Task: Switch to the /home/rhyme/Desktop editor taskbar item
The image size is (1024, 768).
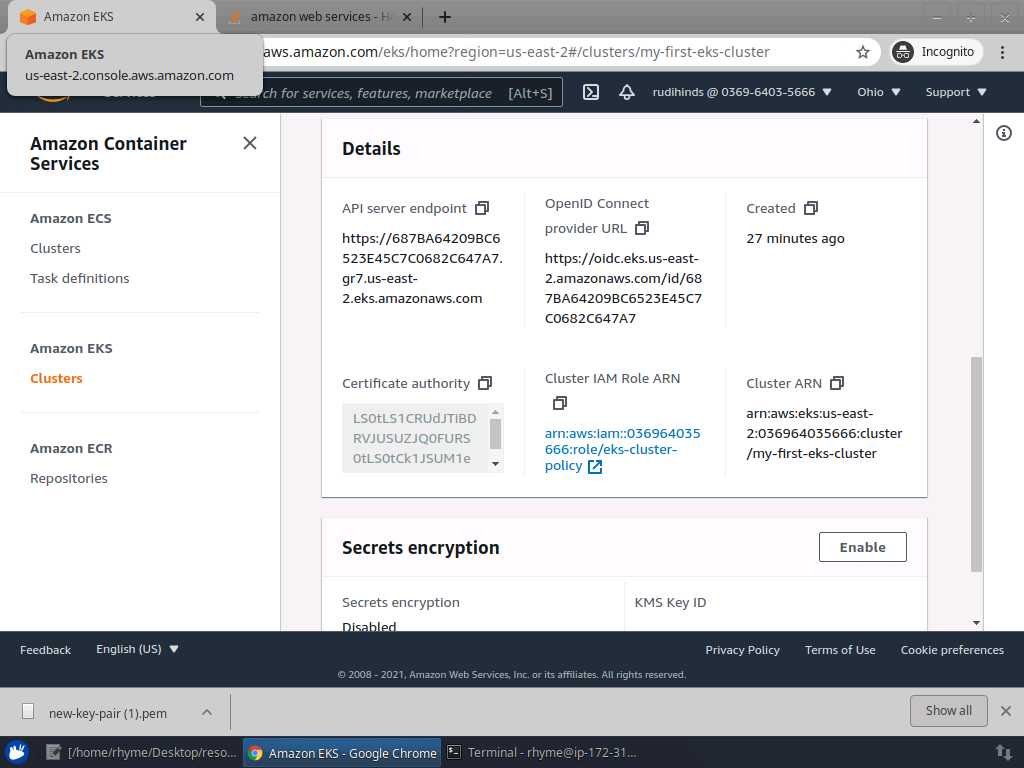Action: point(142,752)
